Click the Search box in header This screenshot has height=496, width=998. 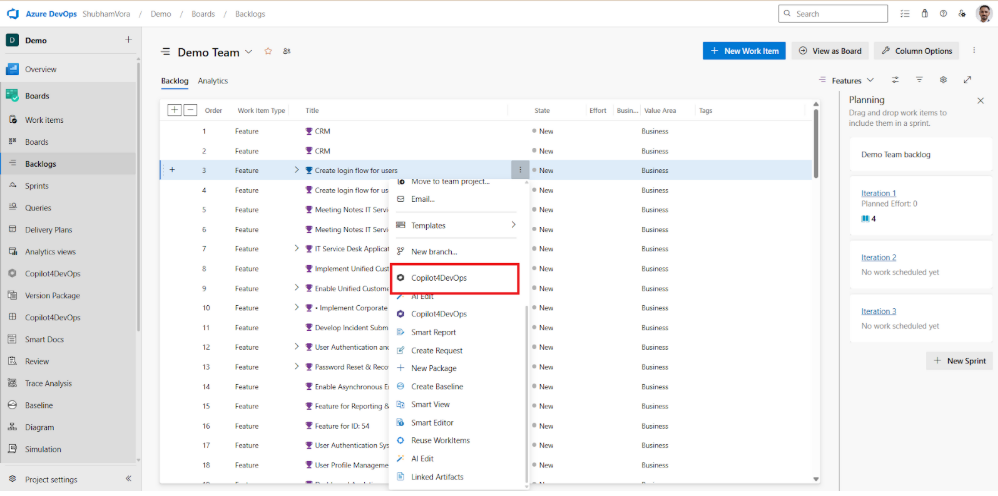click(x=833, y=13)
